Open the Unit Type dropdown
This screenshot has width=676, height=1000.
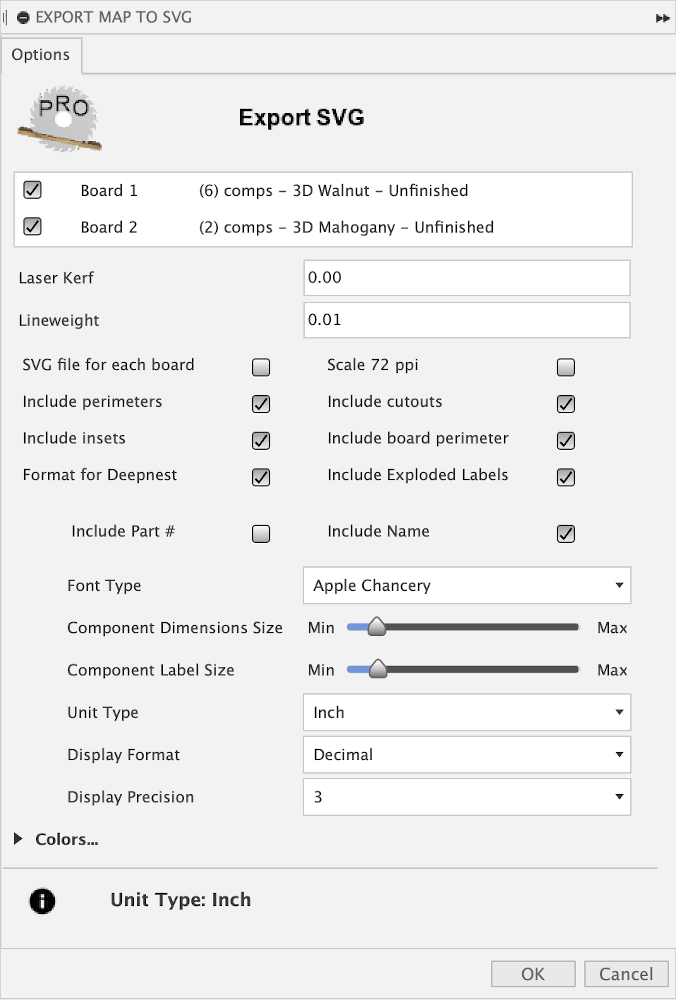tap(467, 712)
